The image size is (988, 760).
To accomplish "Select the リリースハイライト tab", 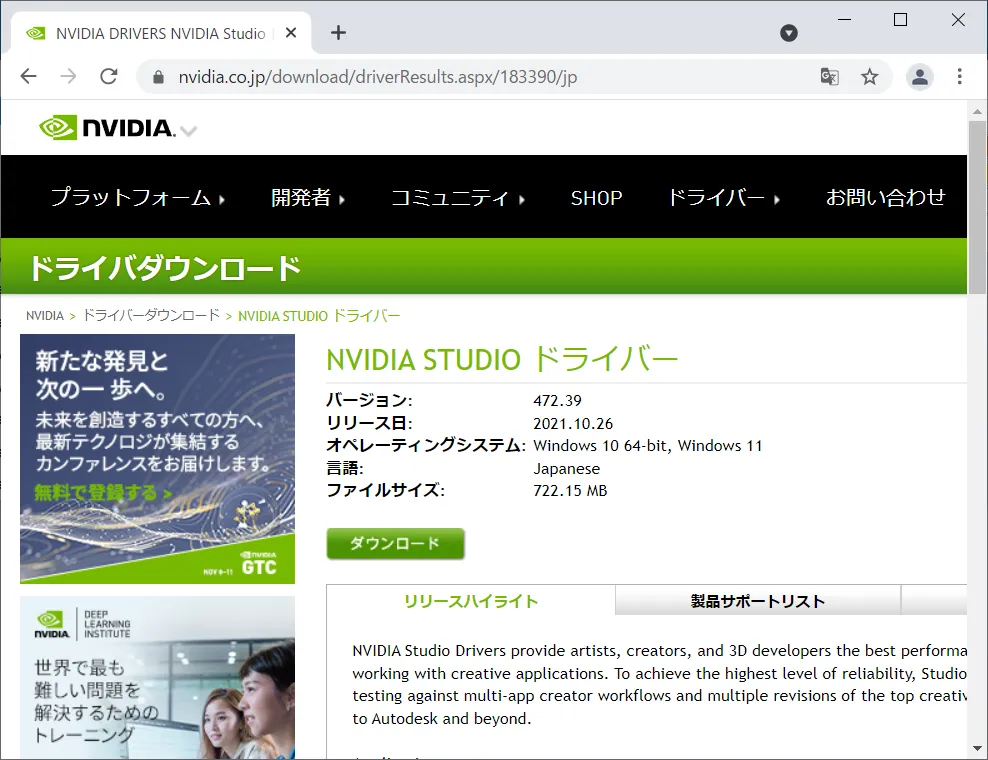I will pyautogui.click(x=471, y=601).
